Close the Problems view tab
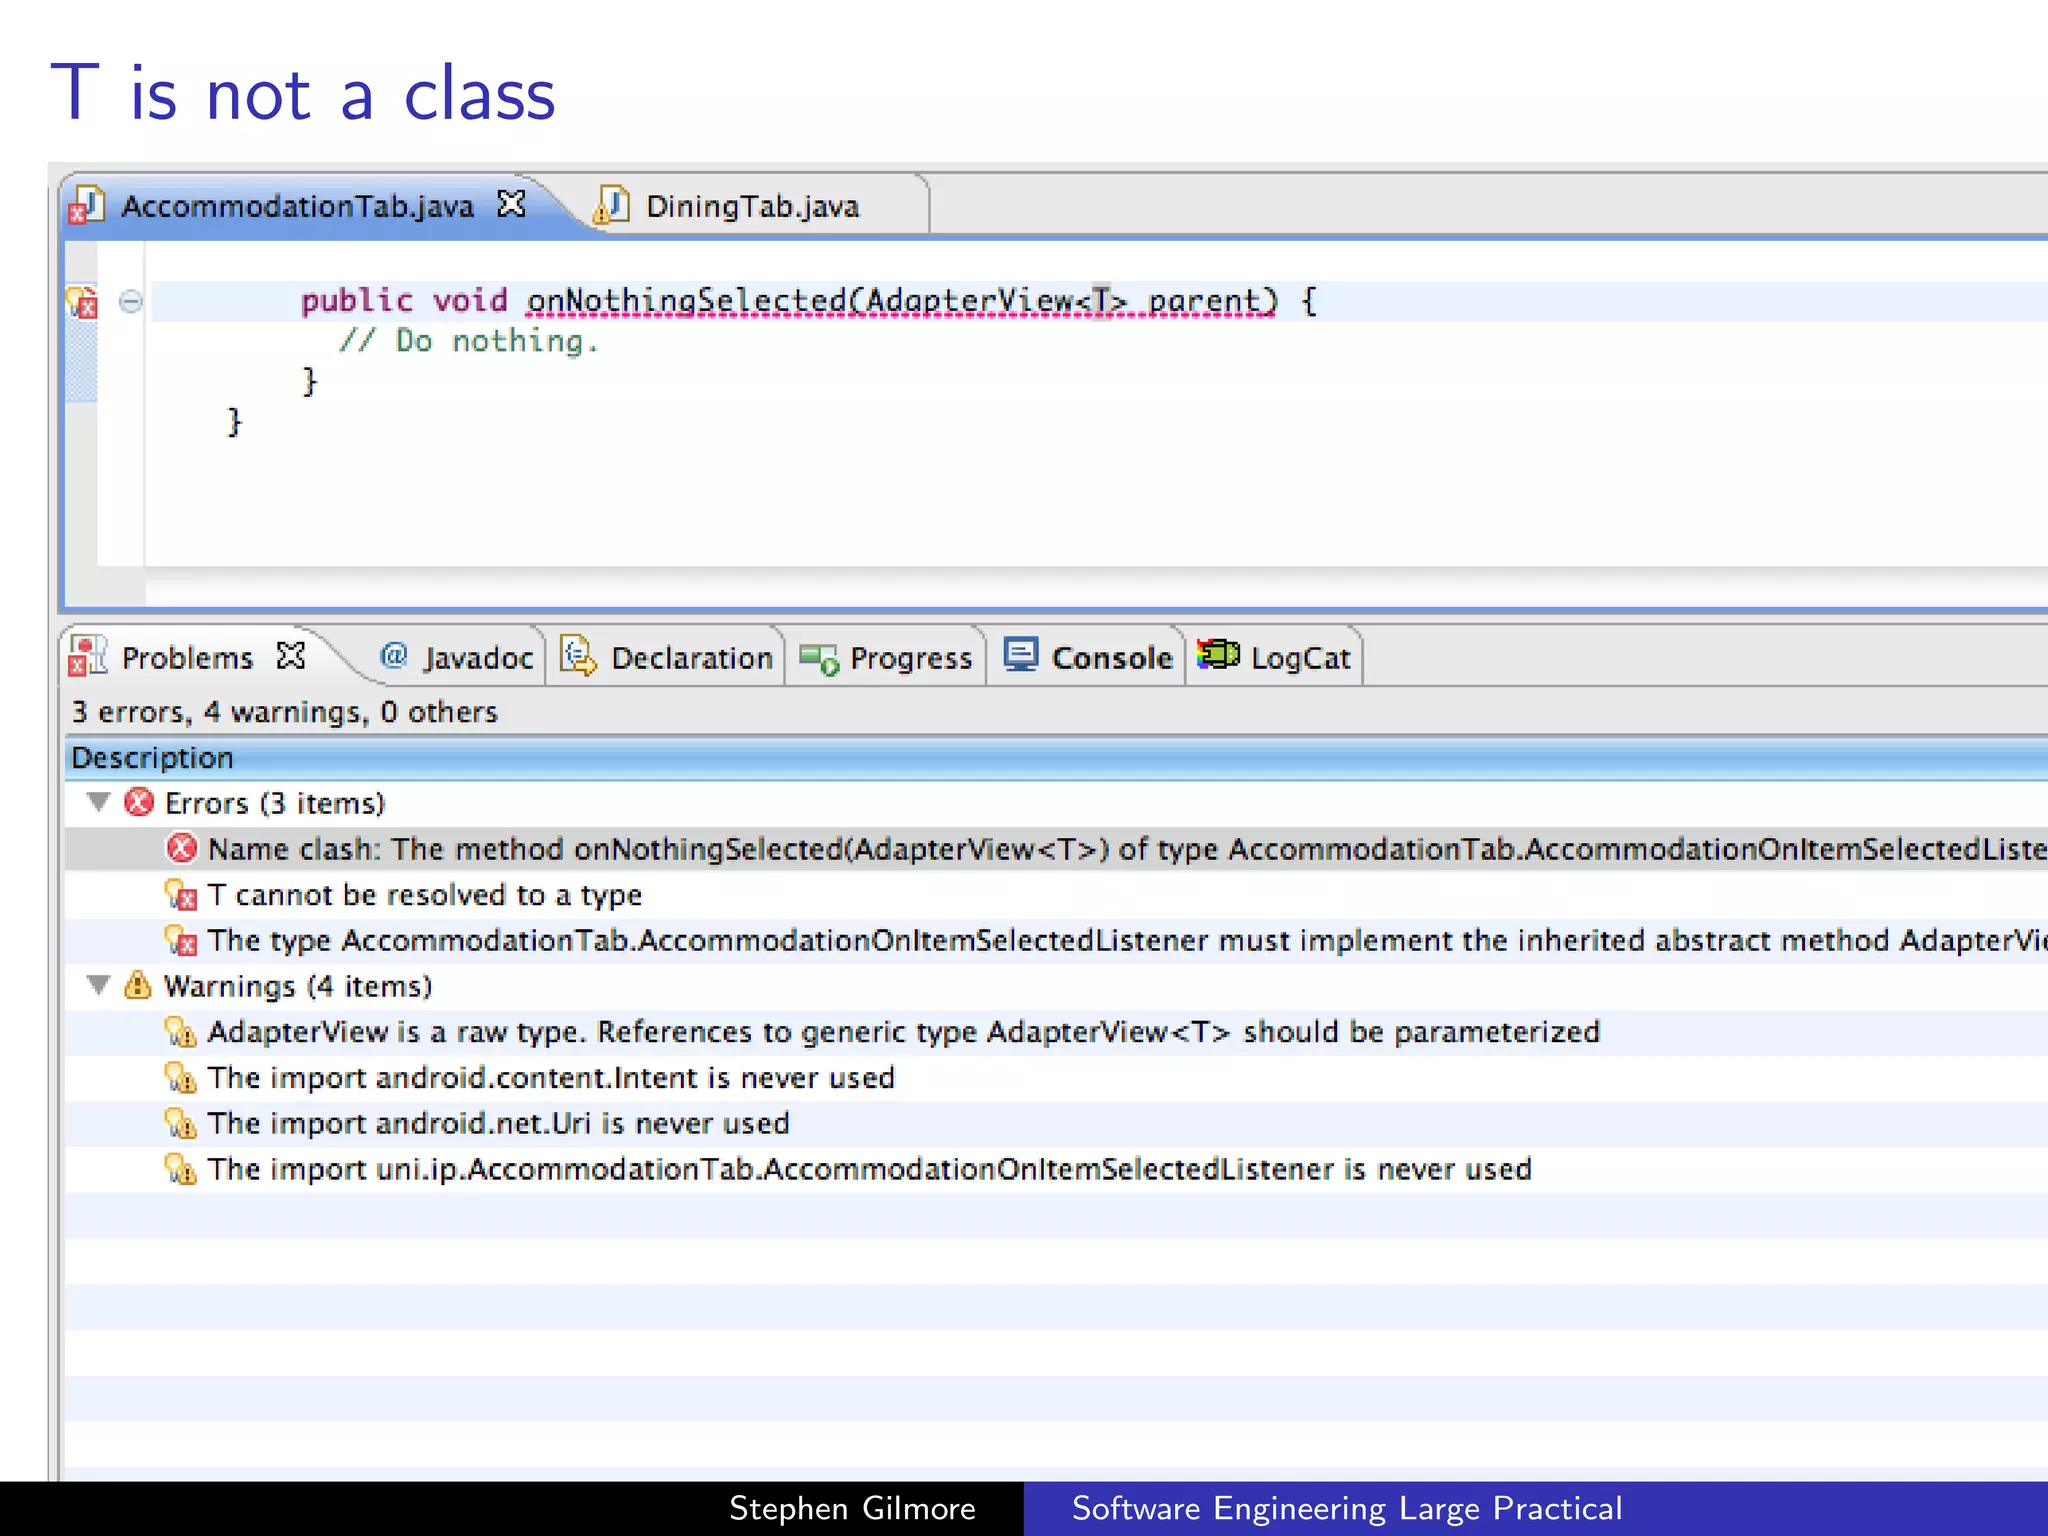Viewport: 2048px width, 1536px height. 291,656
